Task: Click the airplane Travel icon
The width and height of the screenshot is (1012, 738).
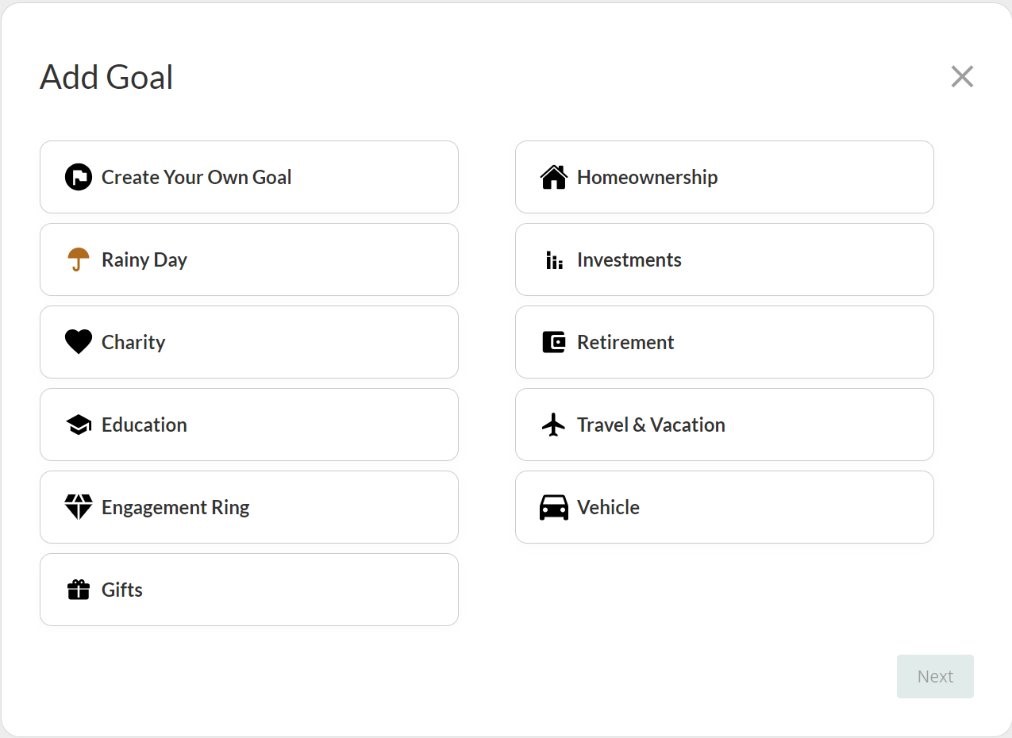Action: 554,425
